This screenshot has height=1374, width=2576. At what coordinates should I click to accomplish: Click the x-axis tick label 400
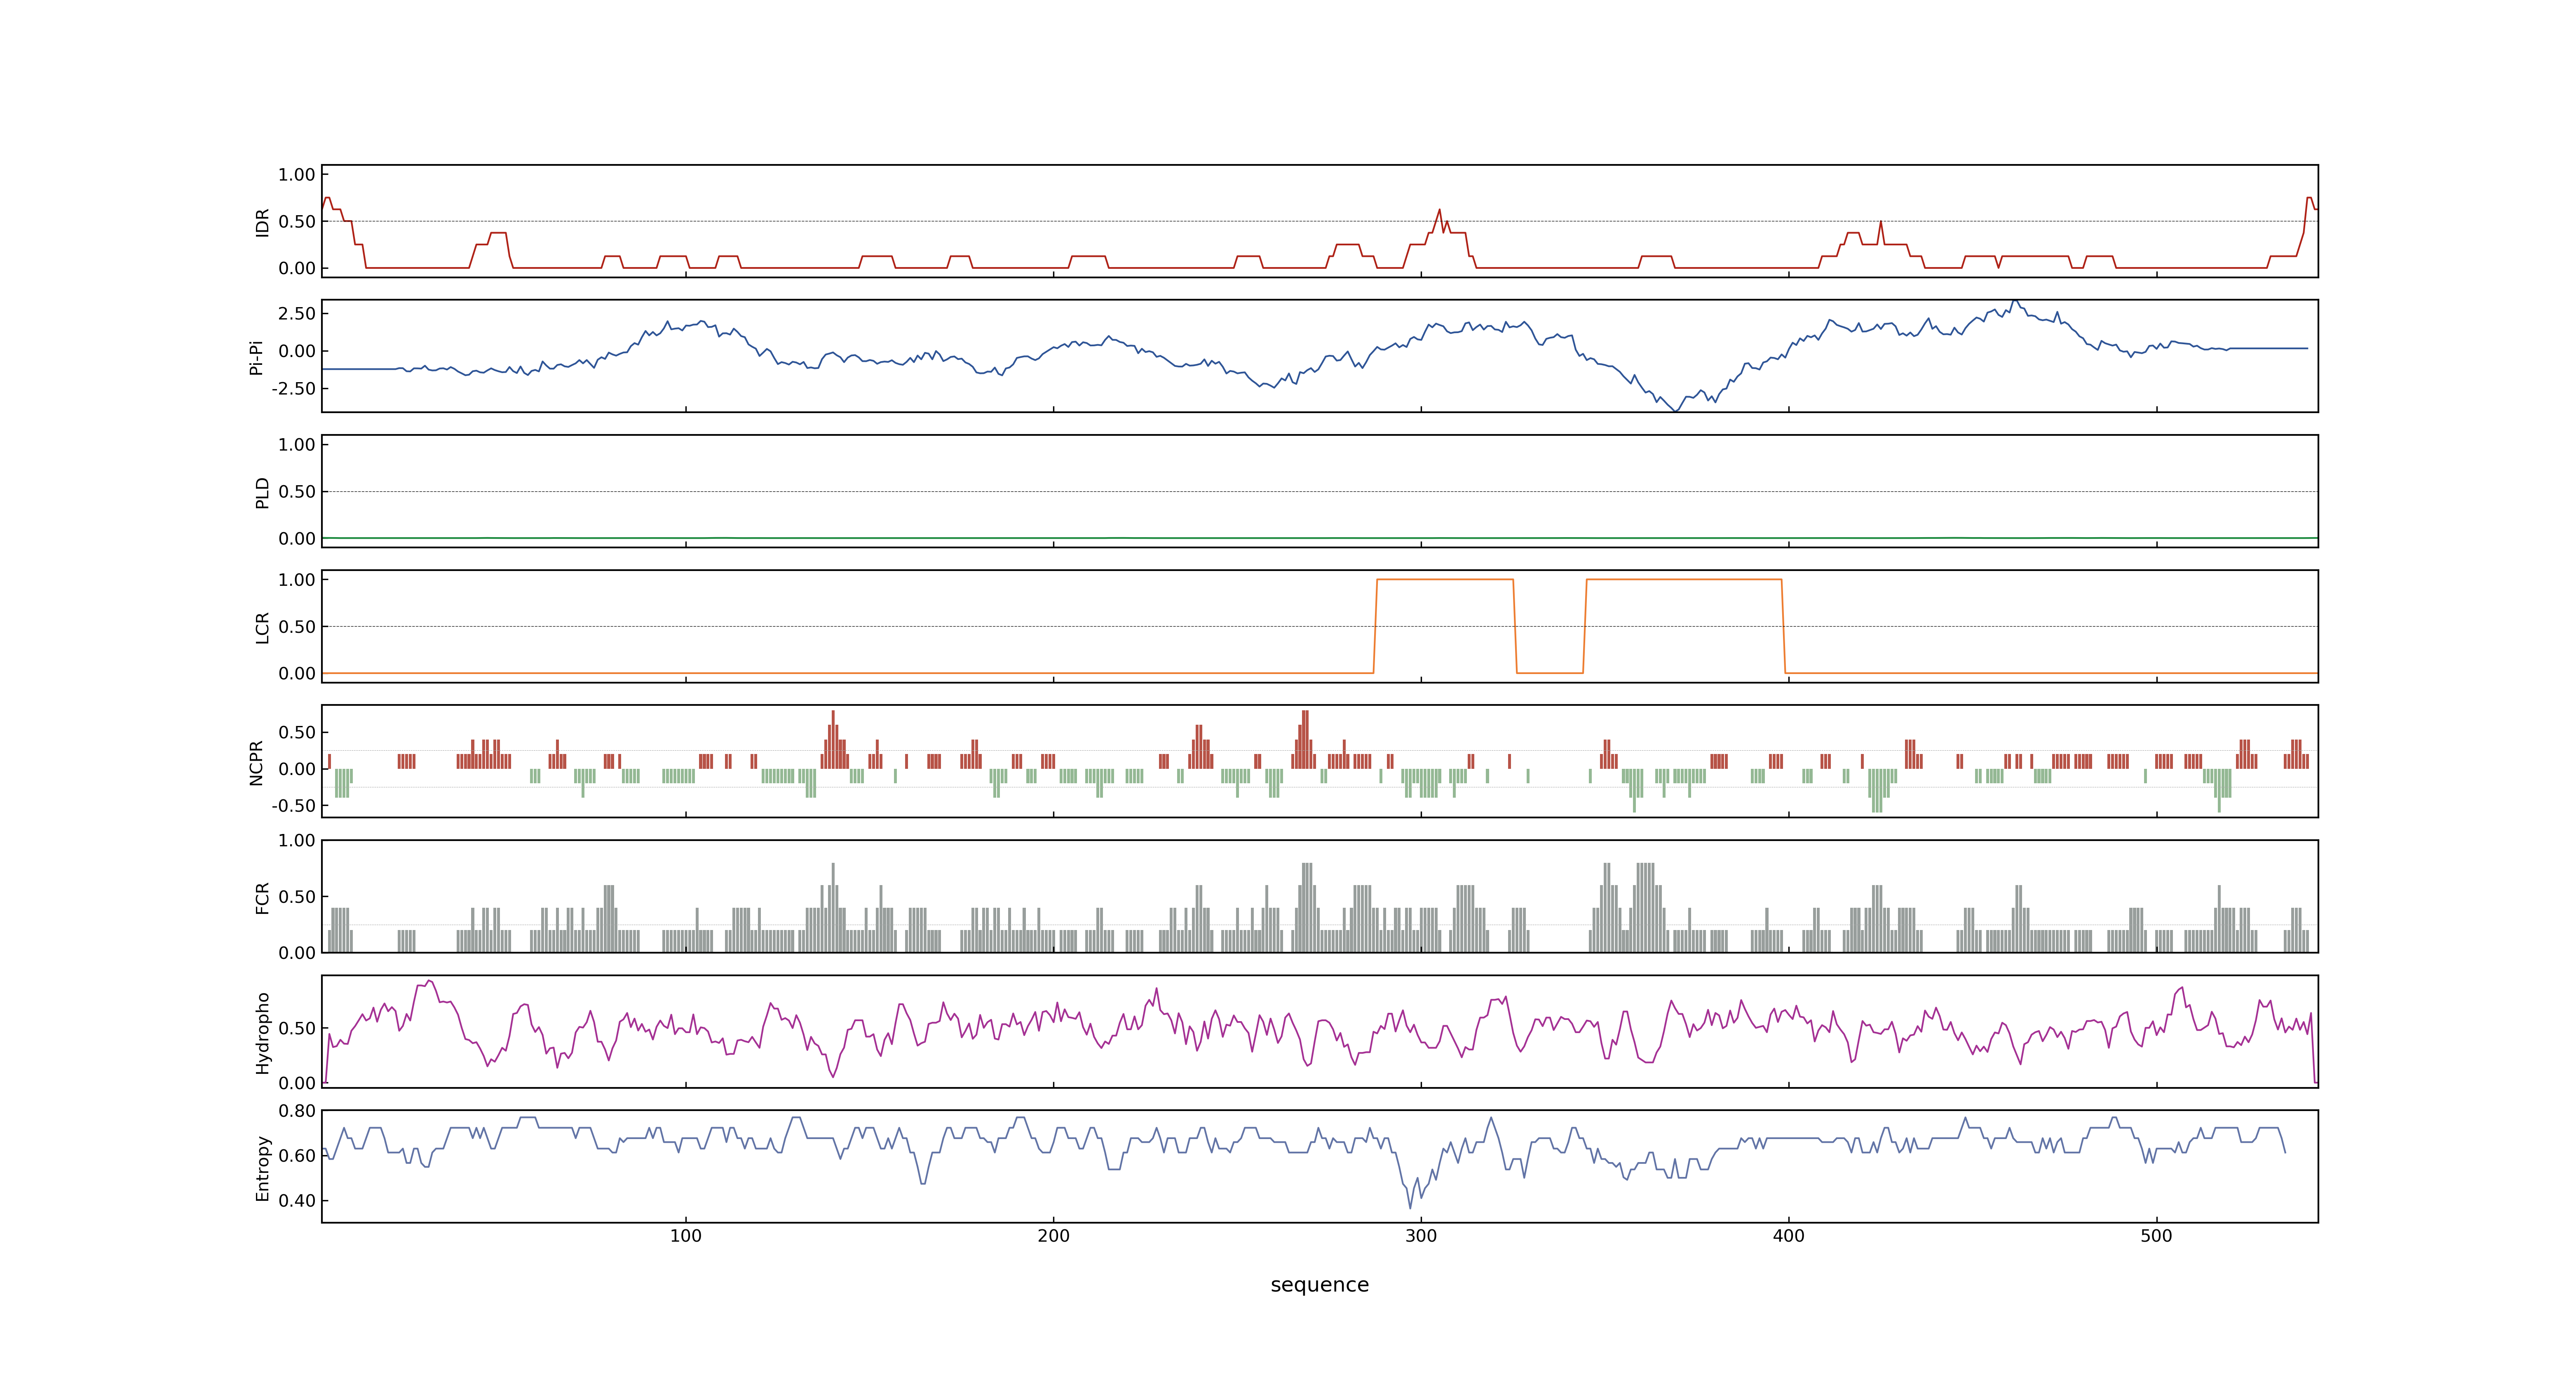tap(1789, 1236)
